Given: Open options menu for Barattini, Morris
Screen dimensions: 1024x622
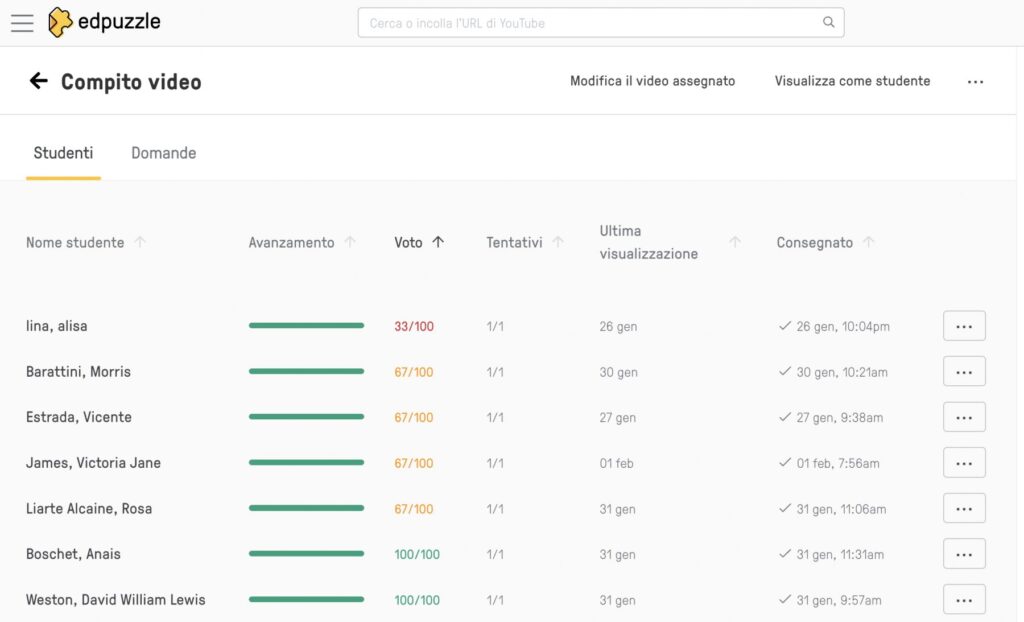Looking at the screenshot, I should point(964,372).
